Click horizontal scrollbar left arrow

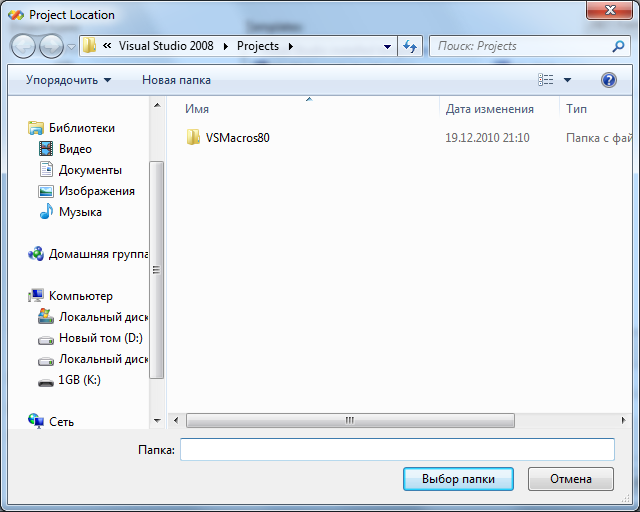(176, 420)
